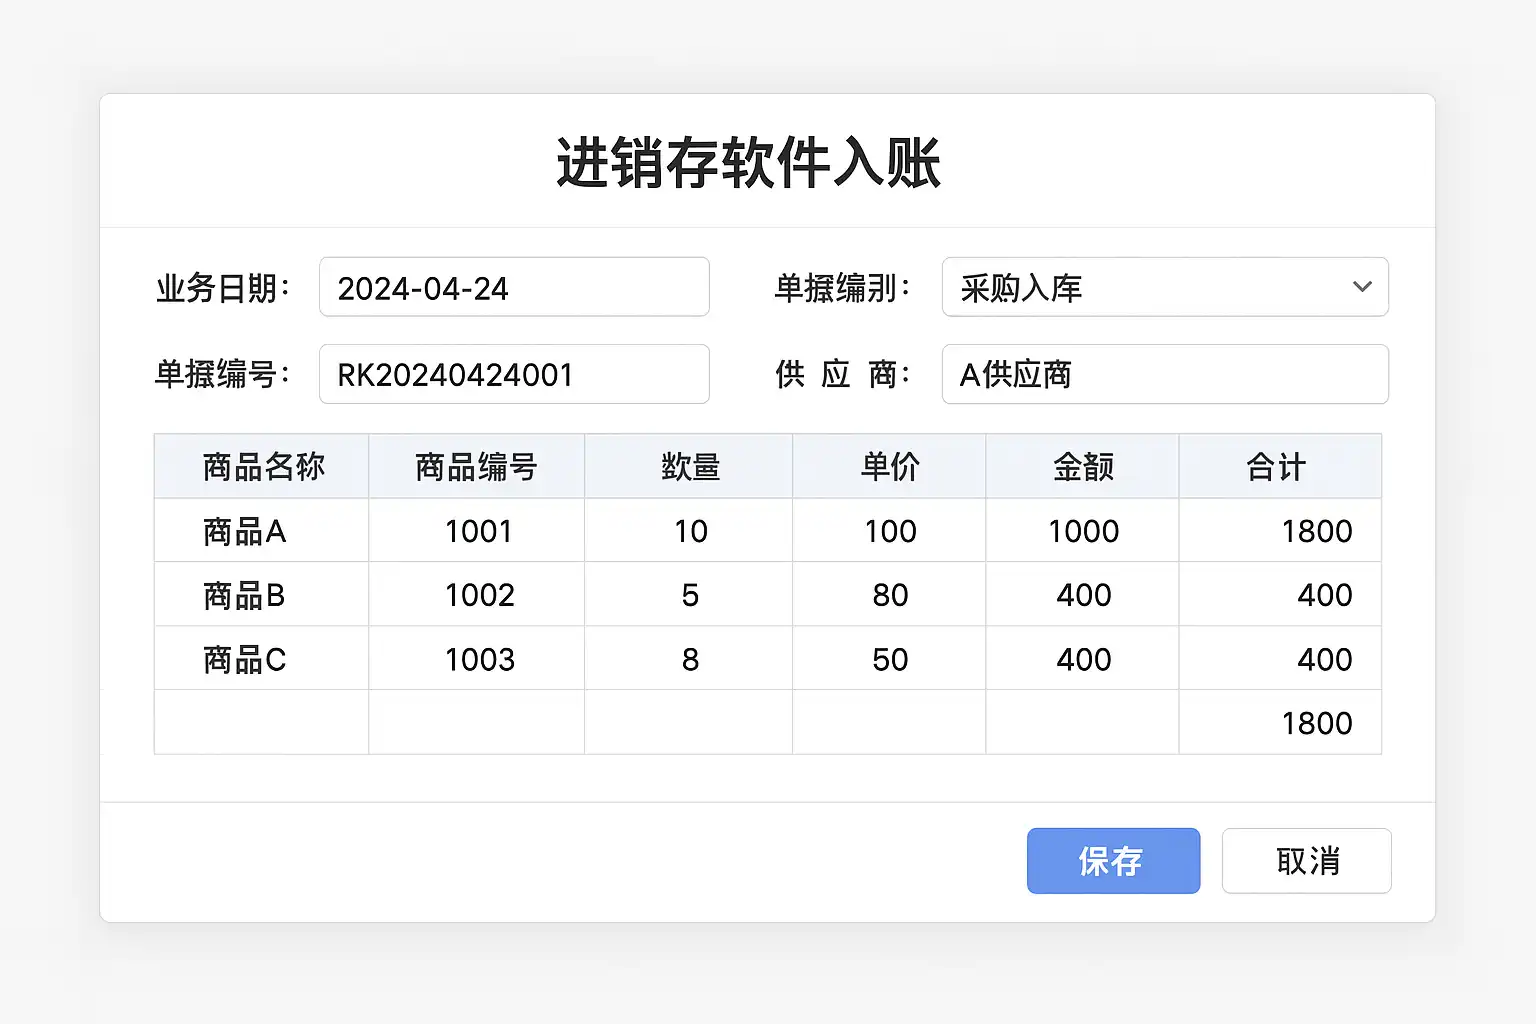
Task: Click the 业务日期 date input field
Action: click(514, 288)
